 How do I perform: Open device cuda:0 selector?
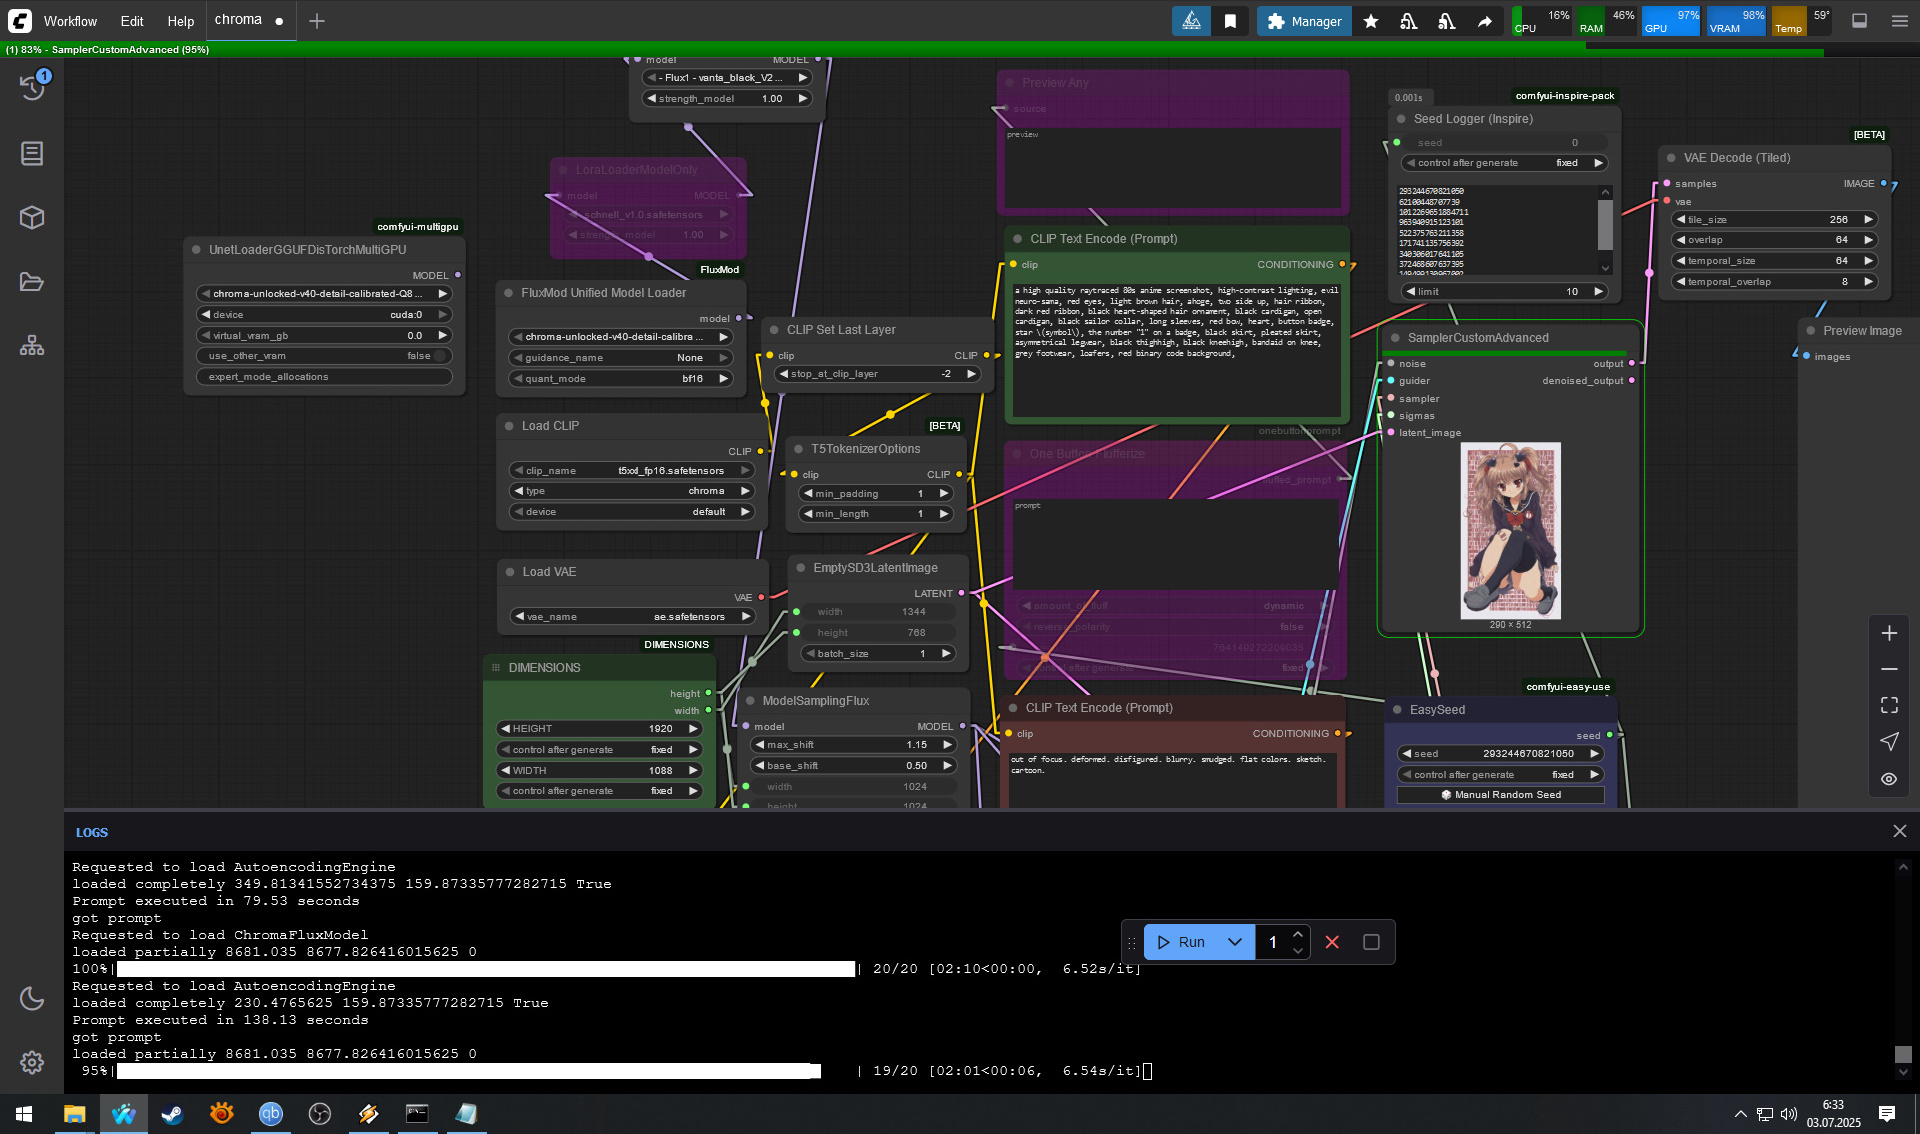coord(324,315)
